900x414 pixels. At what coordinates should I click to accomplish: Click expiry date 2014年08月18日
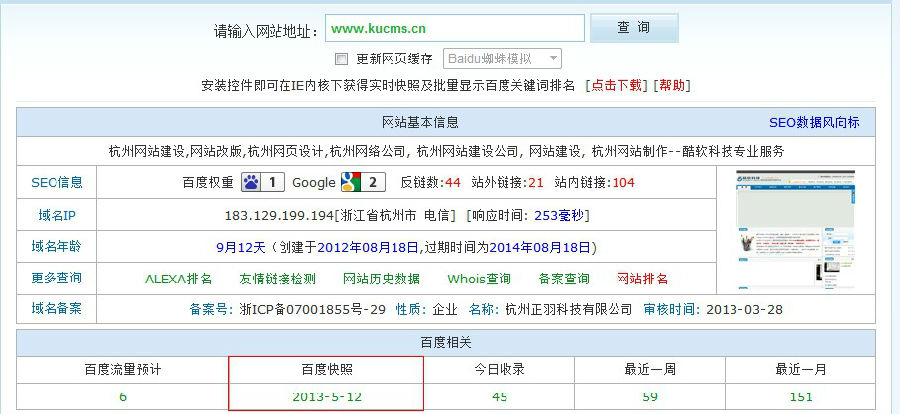click(539, 247)
